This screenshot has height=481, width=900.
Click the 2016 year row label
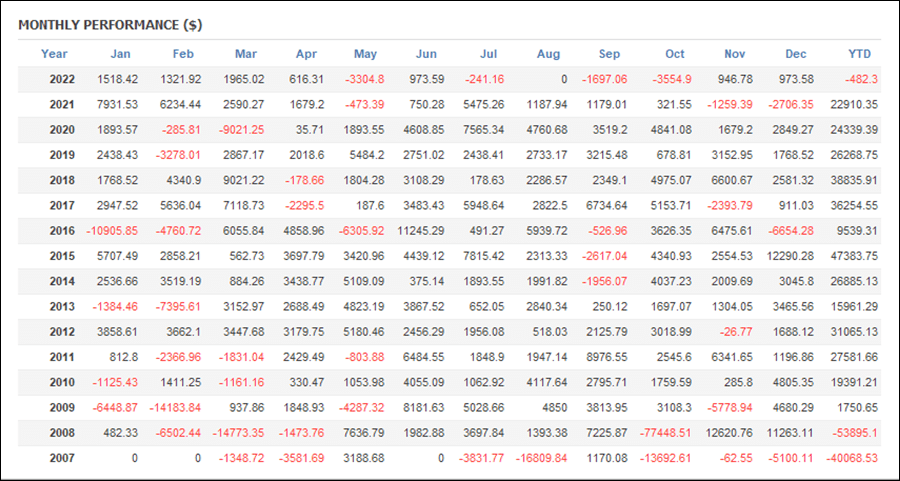[62, 231]
